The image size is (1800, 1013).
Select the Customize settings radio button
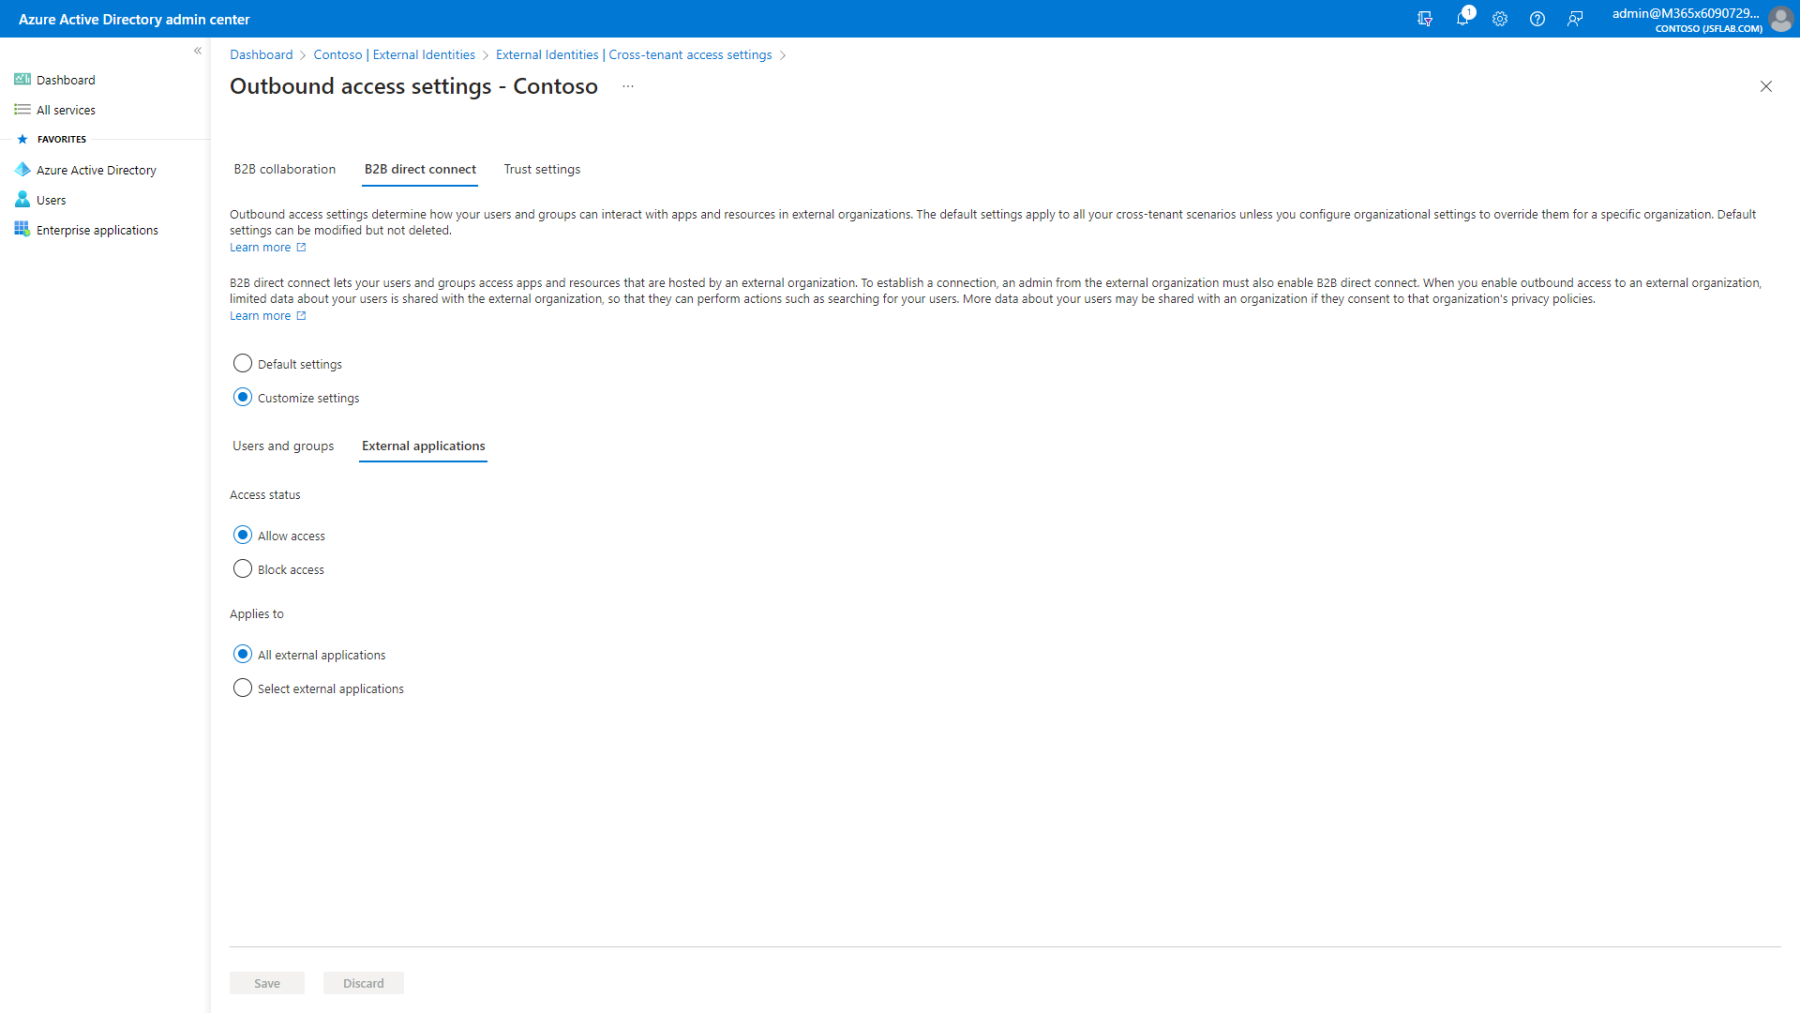tap(242, 397)
